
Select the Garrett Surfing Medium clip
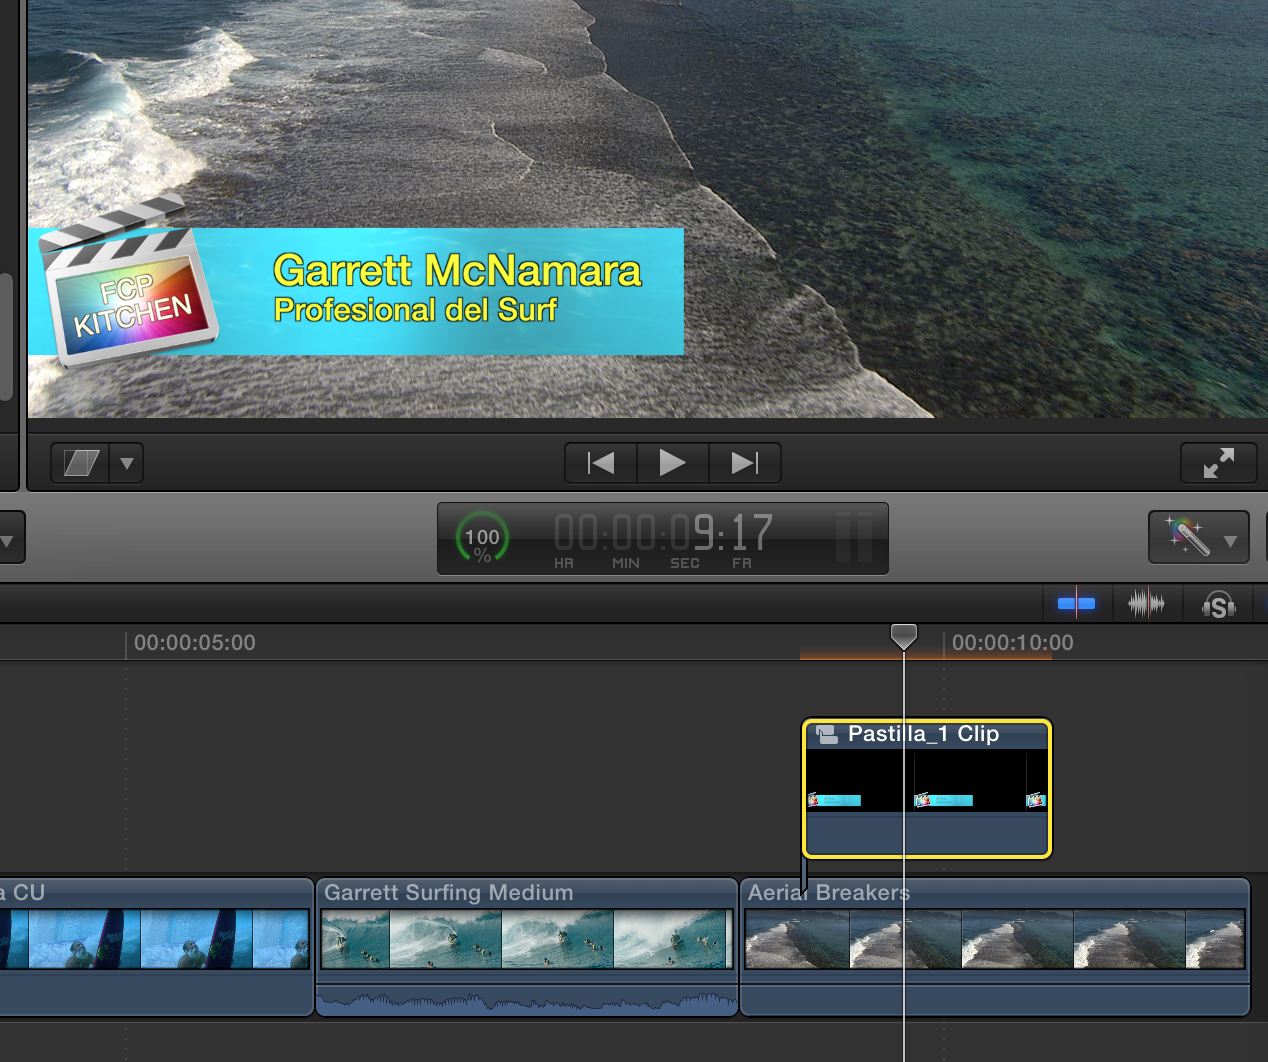pos(449,892)
